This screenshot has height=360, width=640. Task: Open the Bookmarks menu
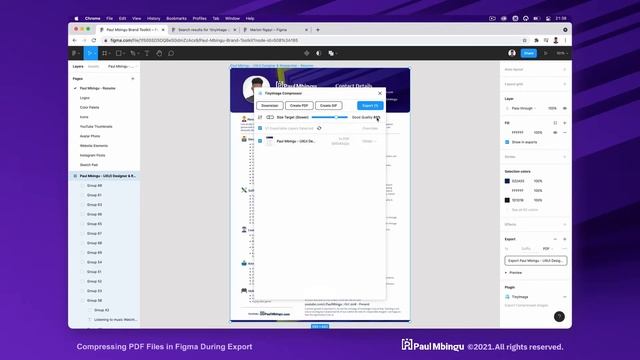(176, 18)
